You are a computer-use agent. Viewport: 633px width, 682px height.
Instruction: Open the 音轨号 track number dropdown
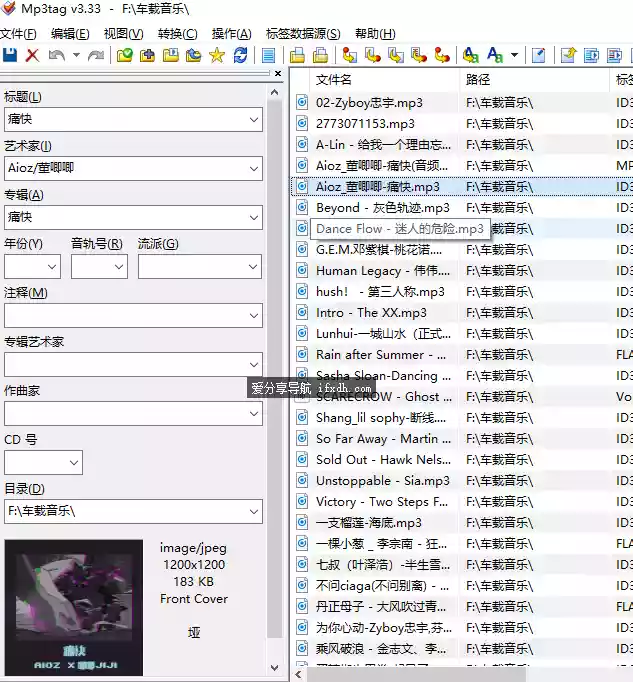tap(119, 267)
